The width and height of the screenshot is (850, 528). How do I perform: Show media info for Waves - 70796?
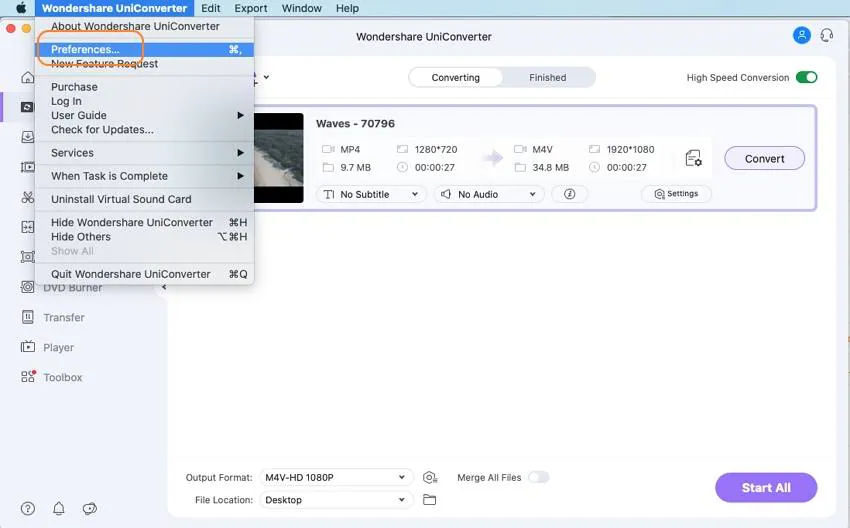click(x=569, y=194)
